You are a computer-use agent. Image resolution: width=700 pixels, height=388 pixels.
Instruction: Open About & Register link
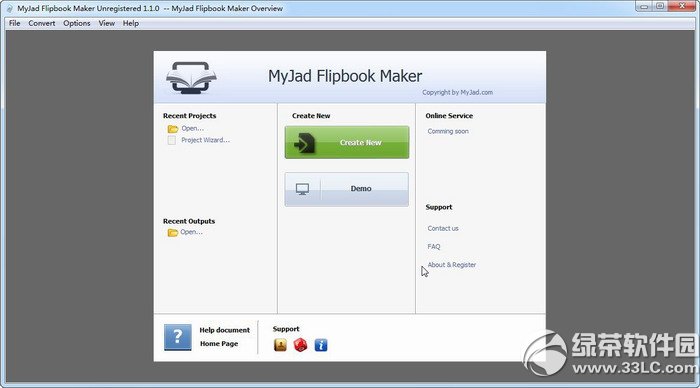452,265
